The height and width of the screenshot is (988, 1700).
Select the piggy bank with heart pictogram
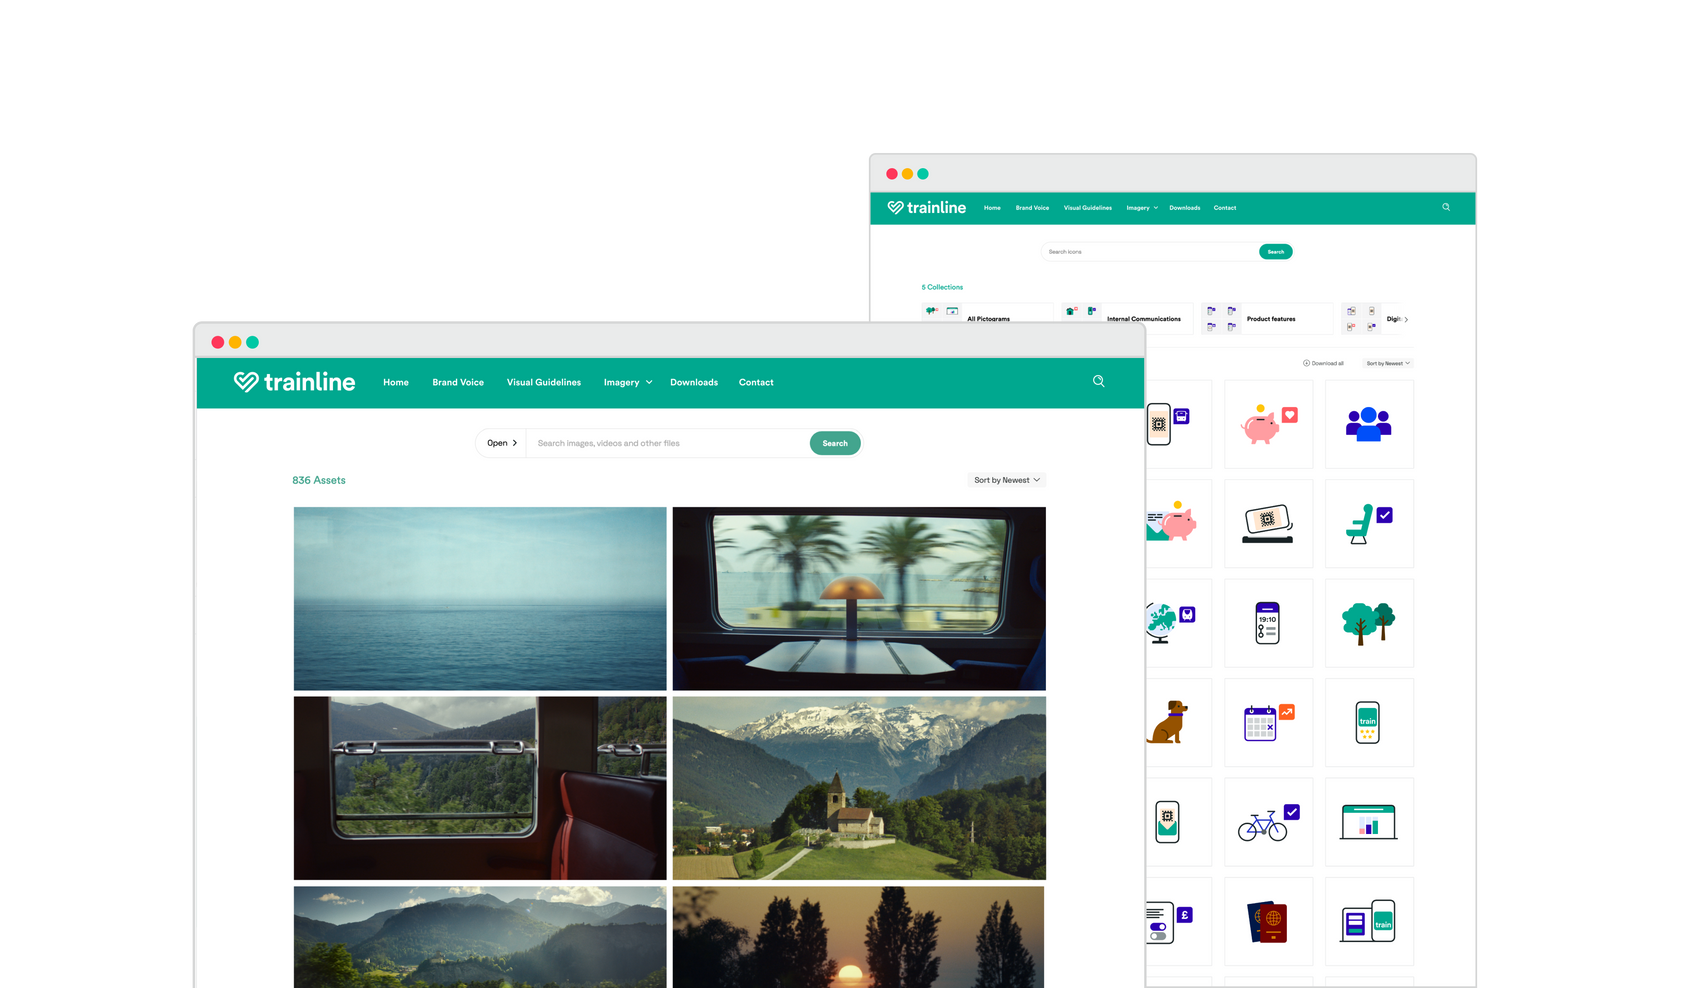[x=1268, y=424]
